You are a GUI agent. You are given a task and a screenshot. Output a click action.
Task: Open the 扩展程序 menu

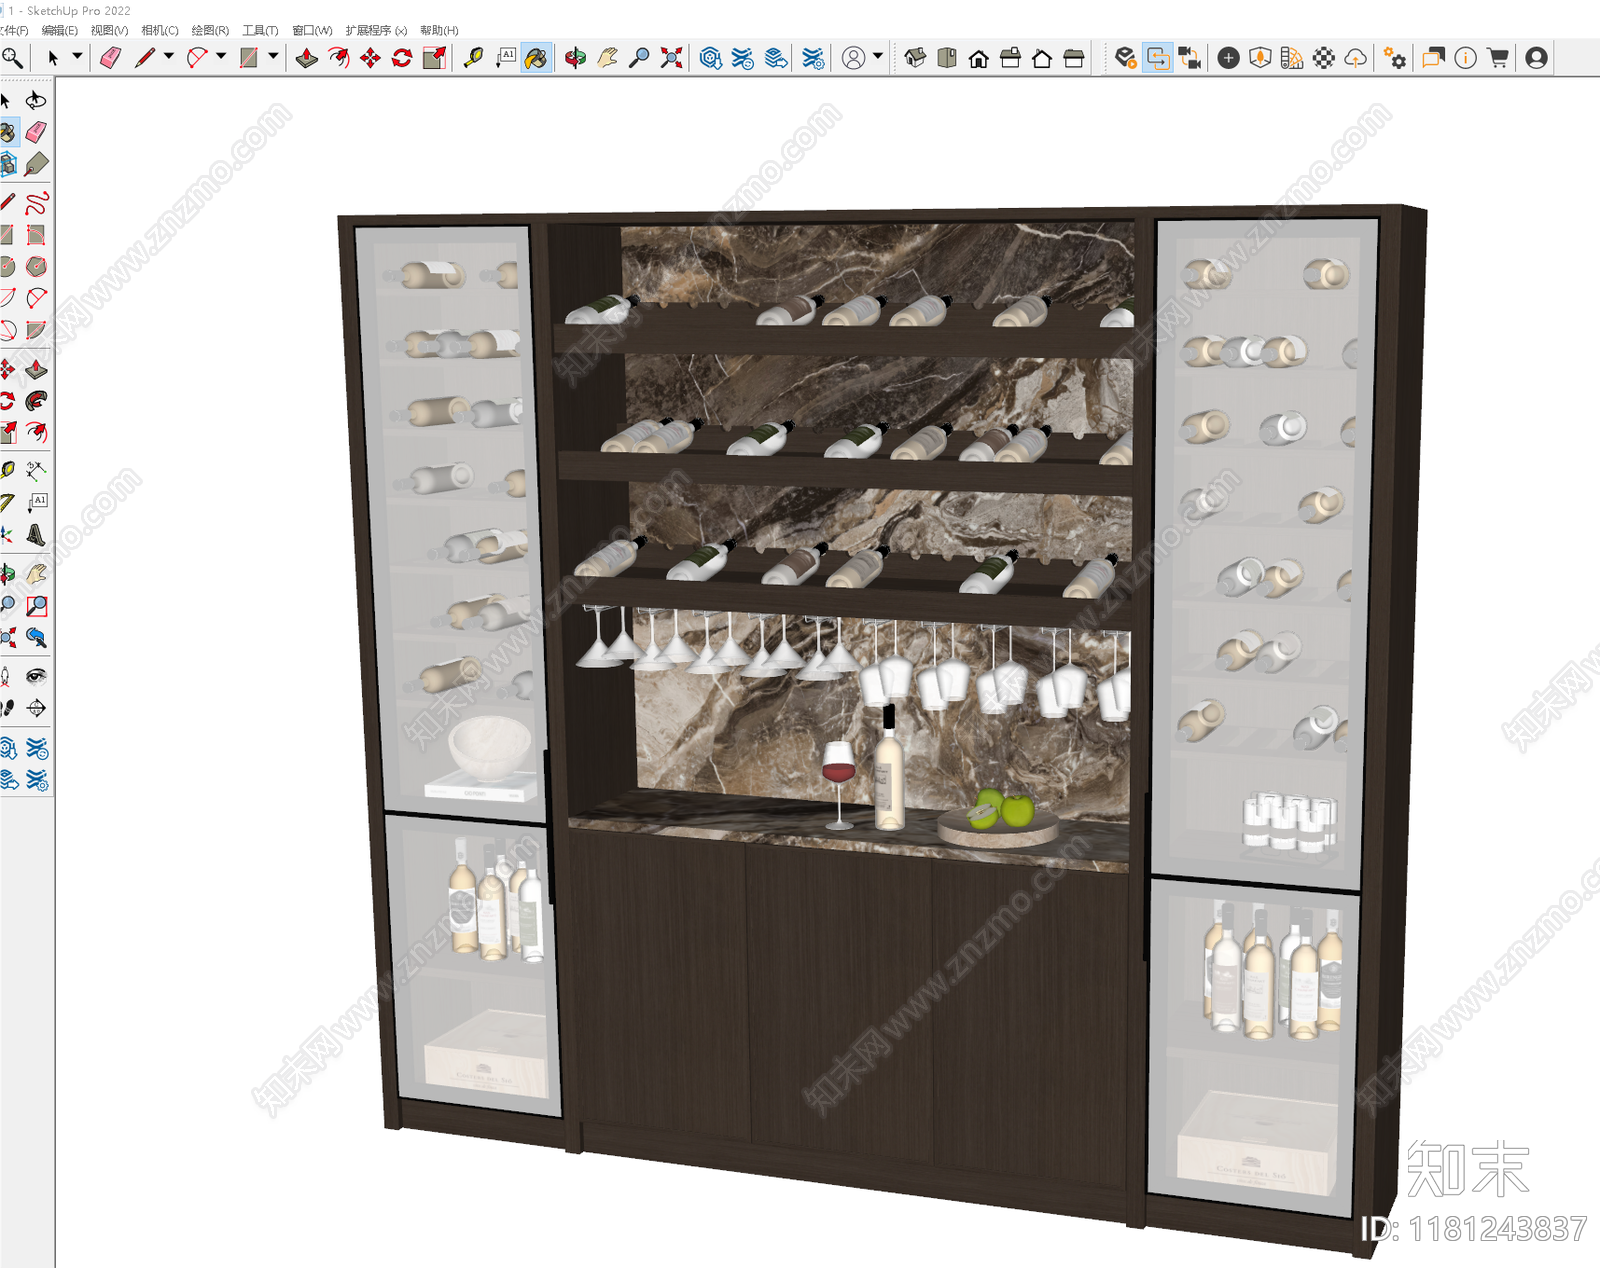(x=376, y=31)
